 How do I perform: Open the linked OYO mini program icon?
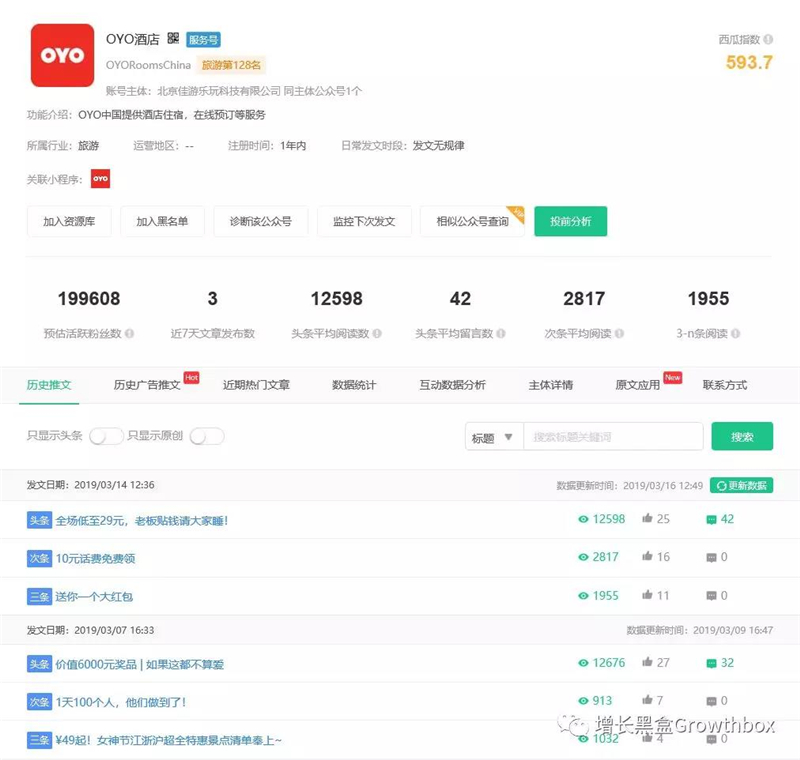pos(101,179)
